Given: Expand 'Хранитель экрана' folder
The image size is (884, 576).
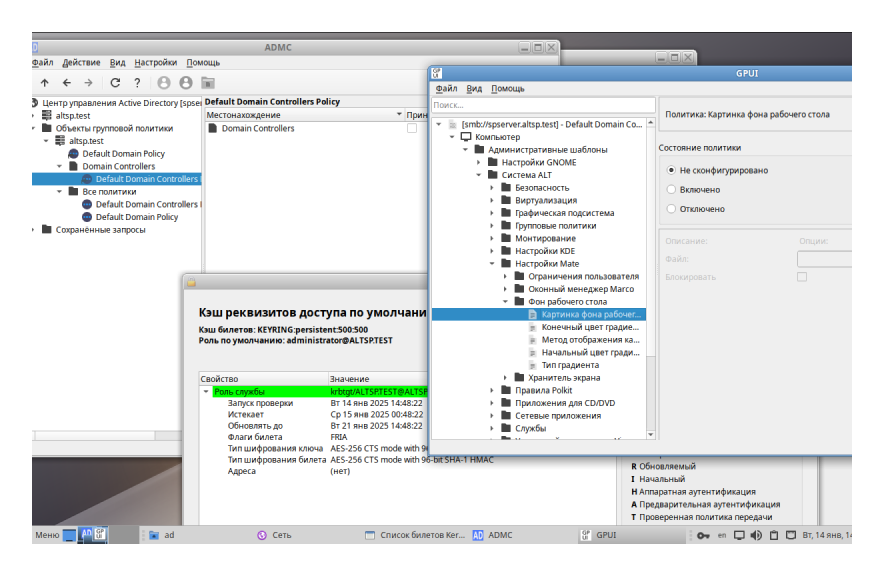Looking at the screenshot, I should click(505, 378).
